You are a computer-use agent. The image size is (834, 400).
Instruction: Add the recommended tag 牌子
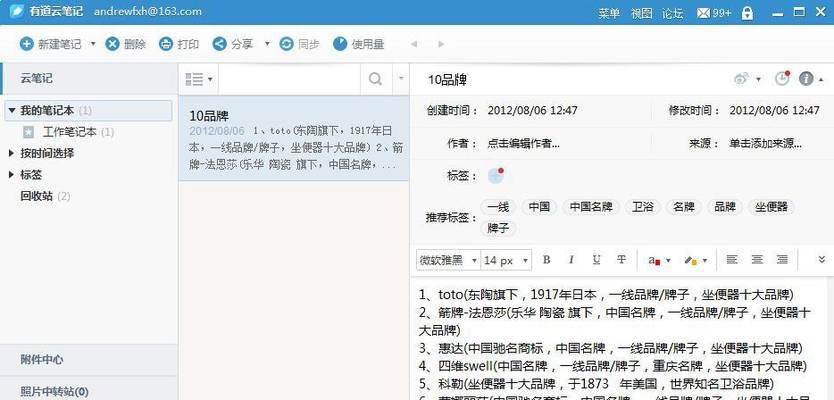[498, 228]
